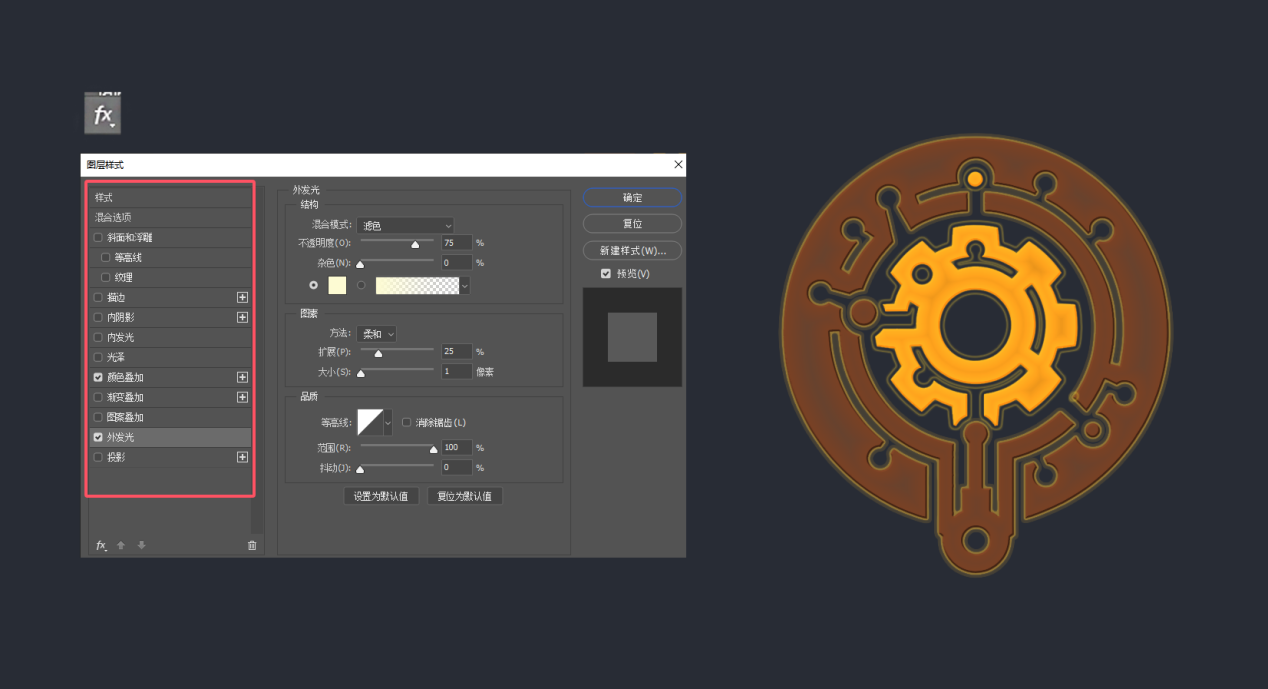Click the 扩展 slider
The image size is (1268, 689).
(397, 351)
